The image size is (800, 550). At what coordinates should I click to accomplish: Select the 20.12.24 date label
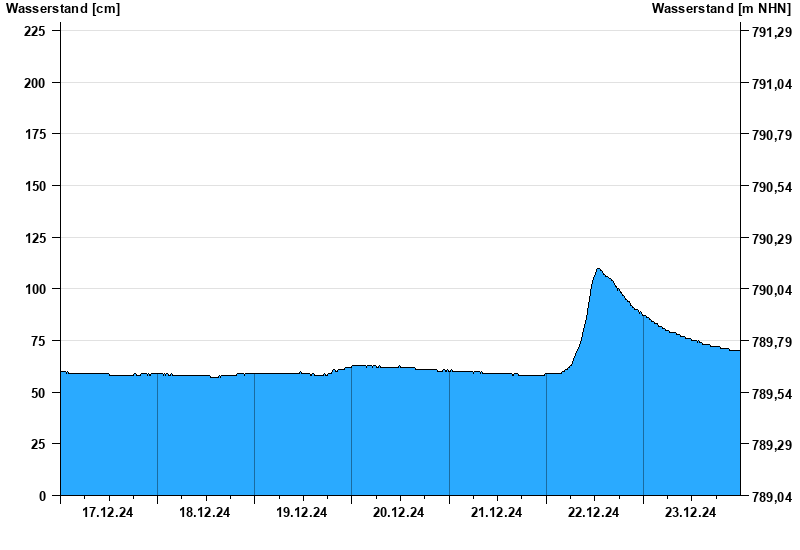click(398, 512)
